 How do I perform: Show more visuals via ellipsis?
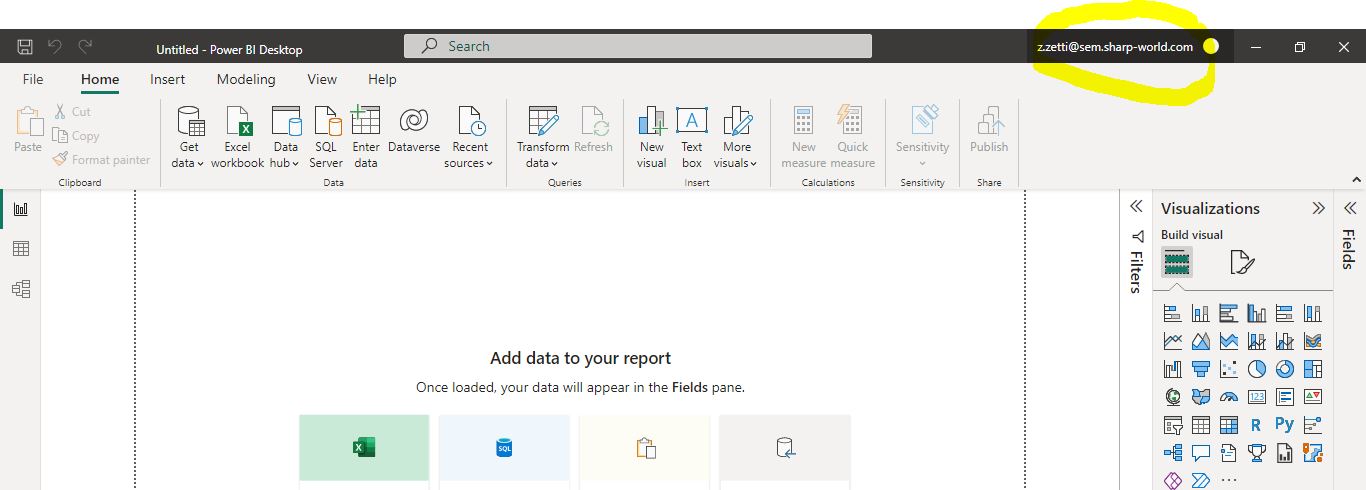coord(1229,481)
